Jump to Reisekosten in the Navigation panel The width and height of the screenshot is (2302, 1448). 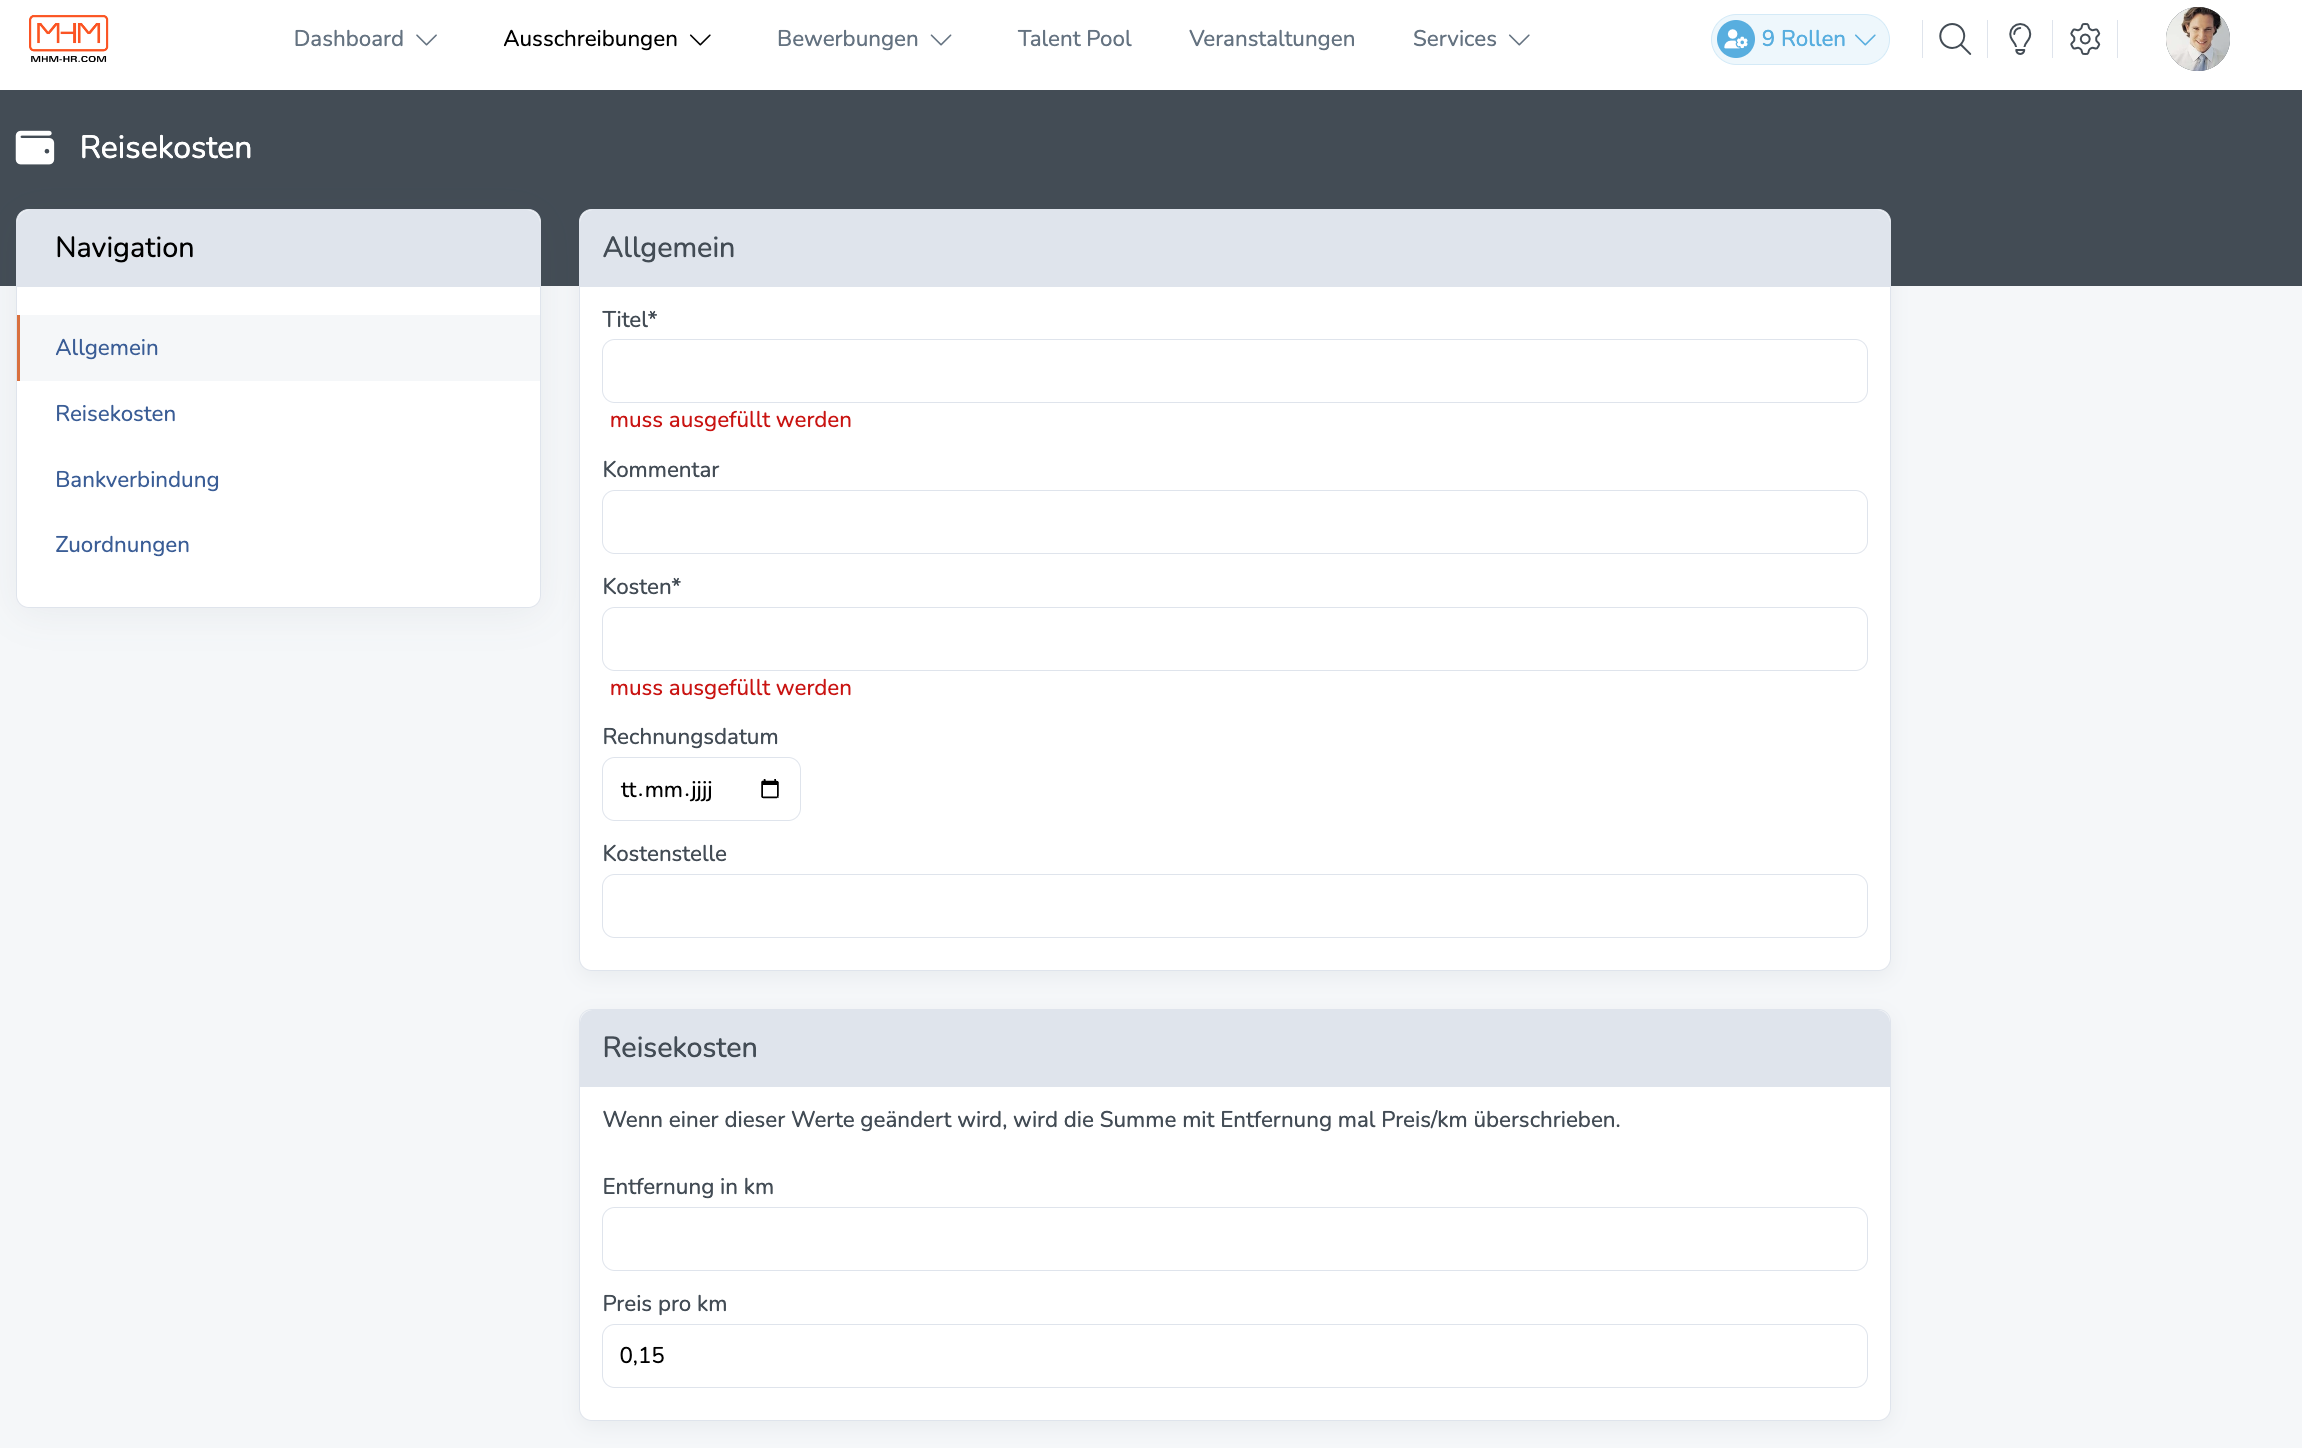click(279, 414)
